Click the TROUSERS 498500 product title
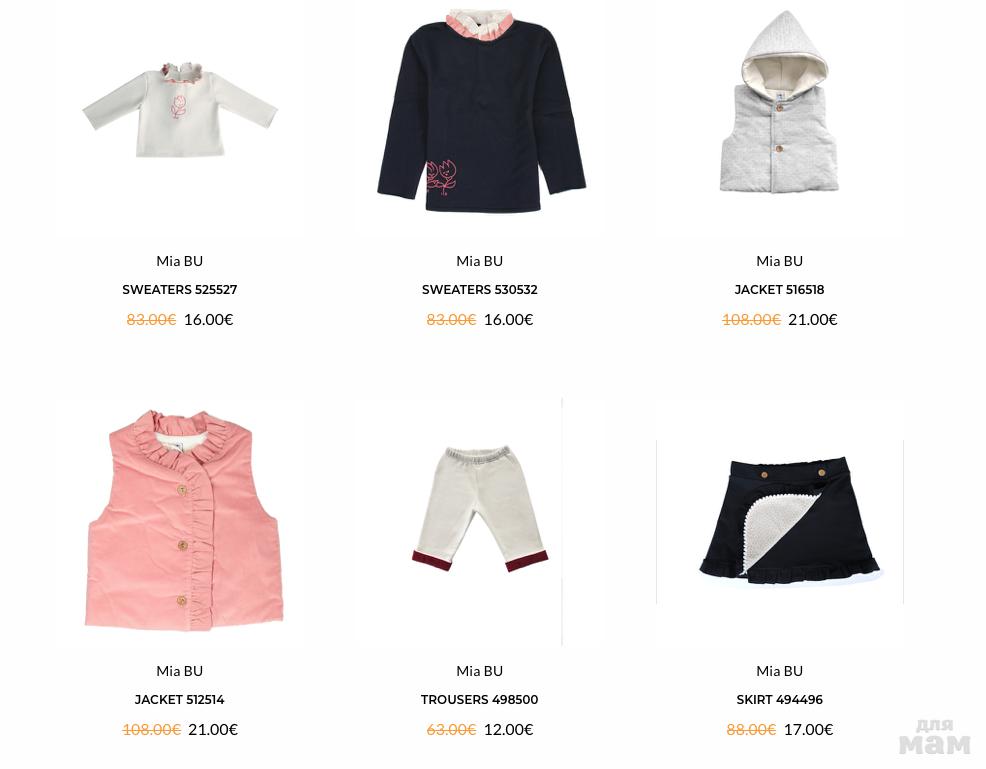 pos(480,700)
